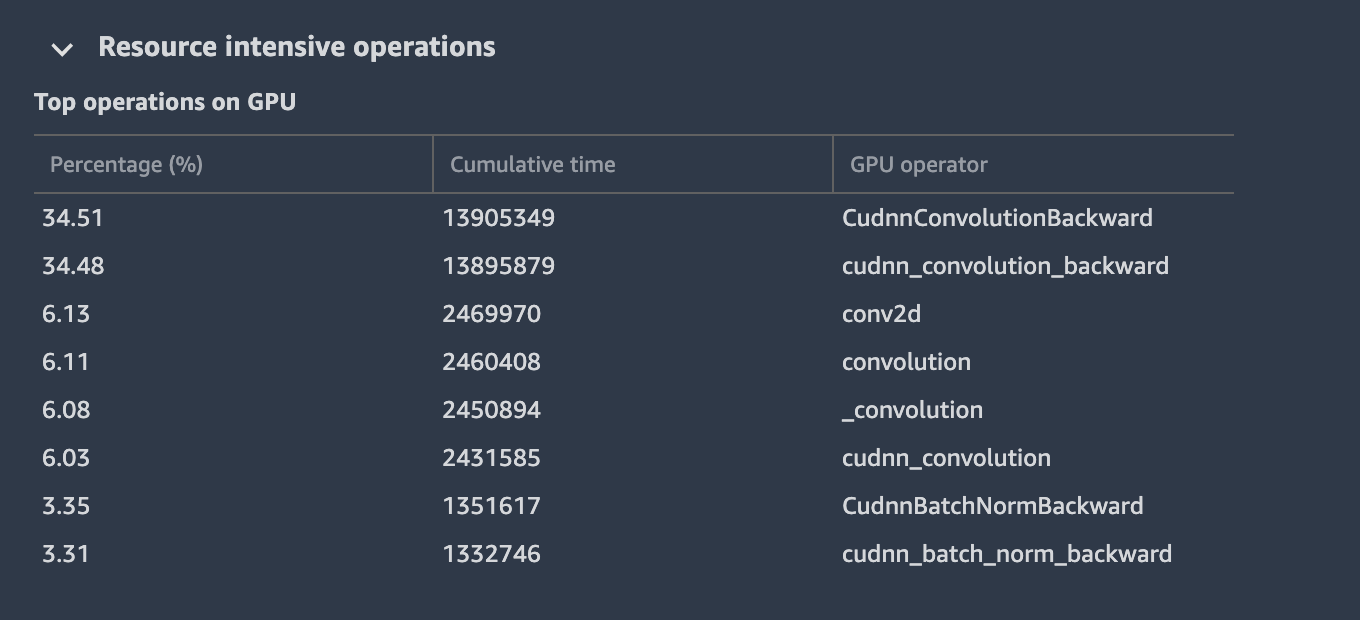Select the cudnn_convolution_backward operator cell
1360x620 pixels.
coord(1004,266)
